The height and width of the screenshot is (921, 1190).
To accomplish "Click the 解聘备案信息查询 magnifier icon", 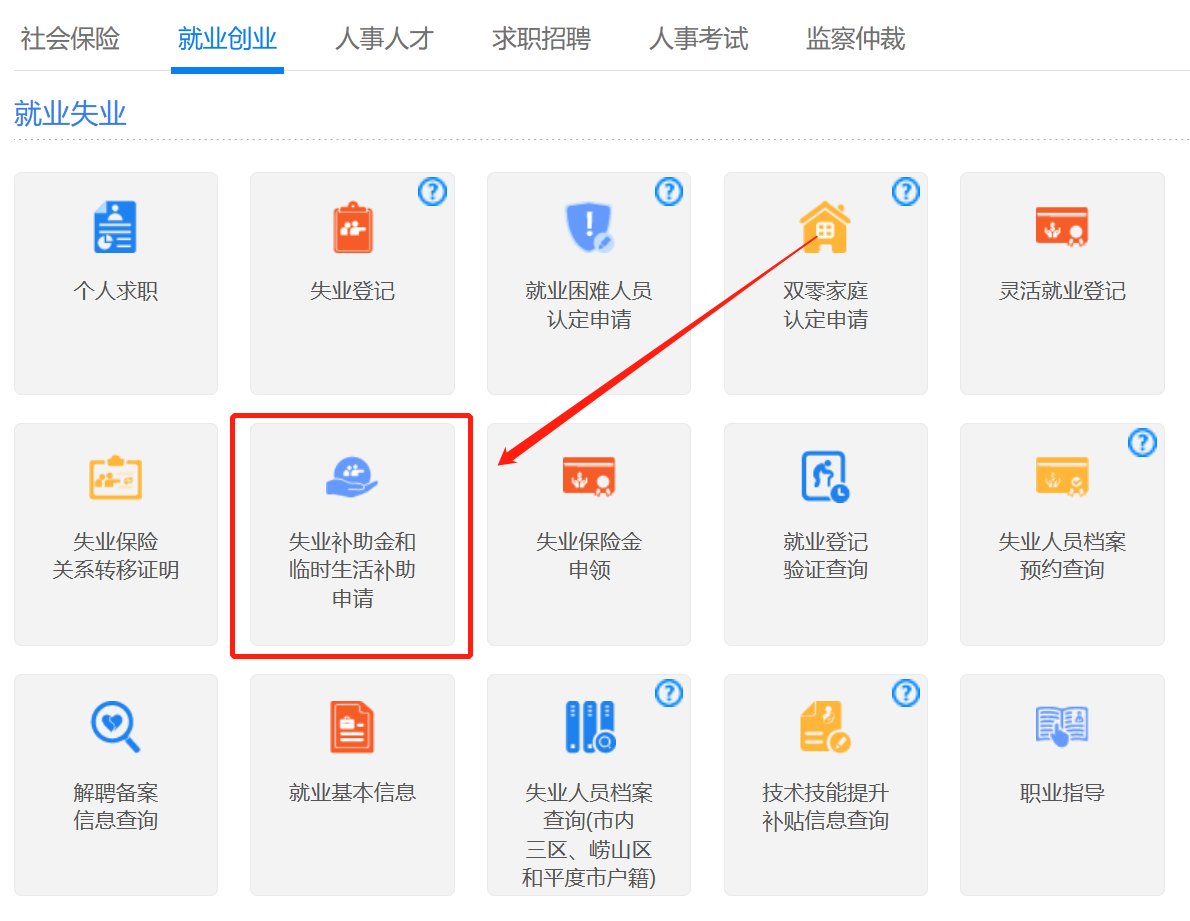I will 116,728.
